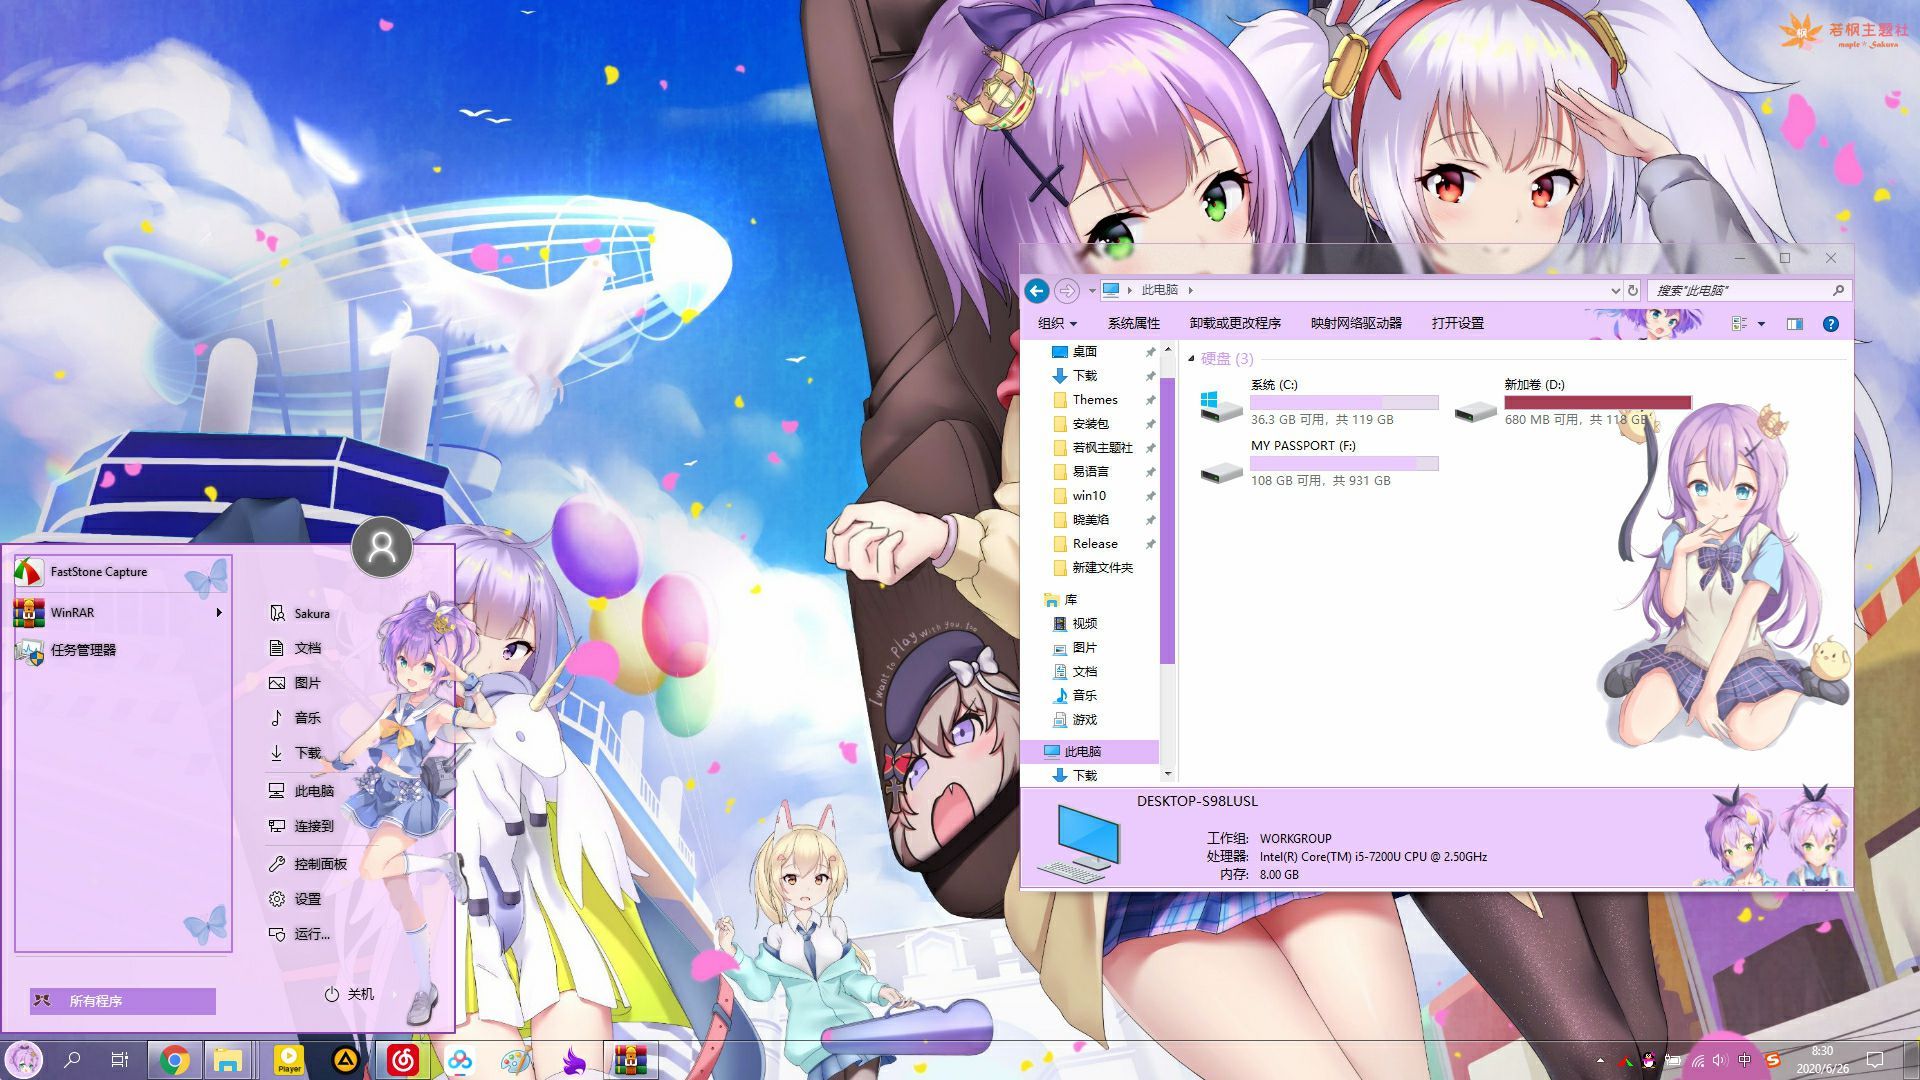Viewport: 1920px width, 1080px height.
Task: Open the NetEase Cloud Music taskbar icon
Action: [x=403, y=1060]
